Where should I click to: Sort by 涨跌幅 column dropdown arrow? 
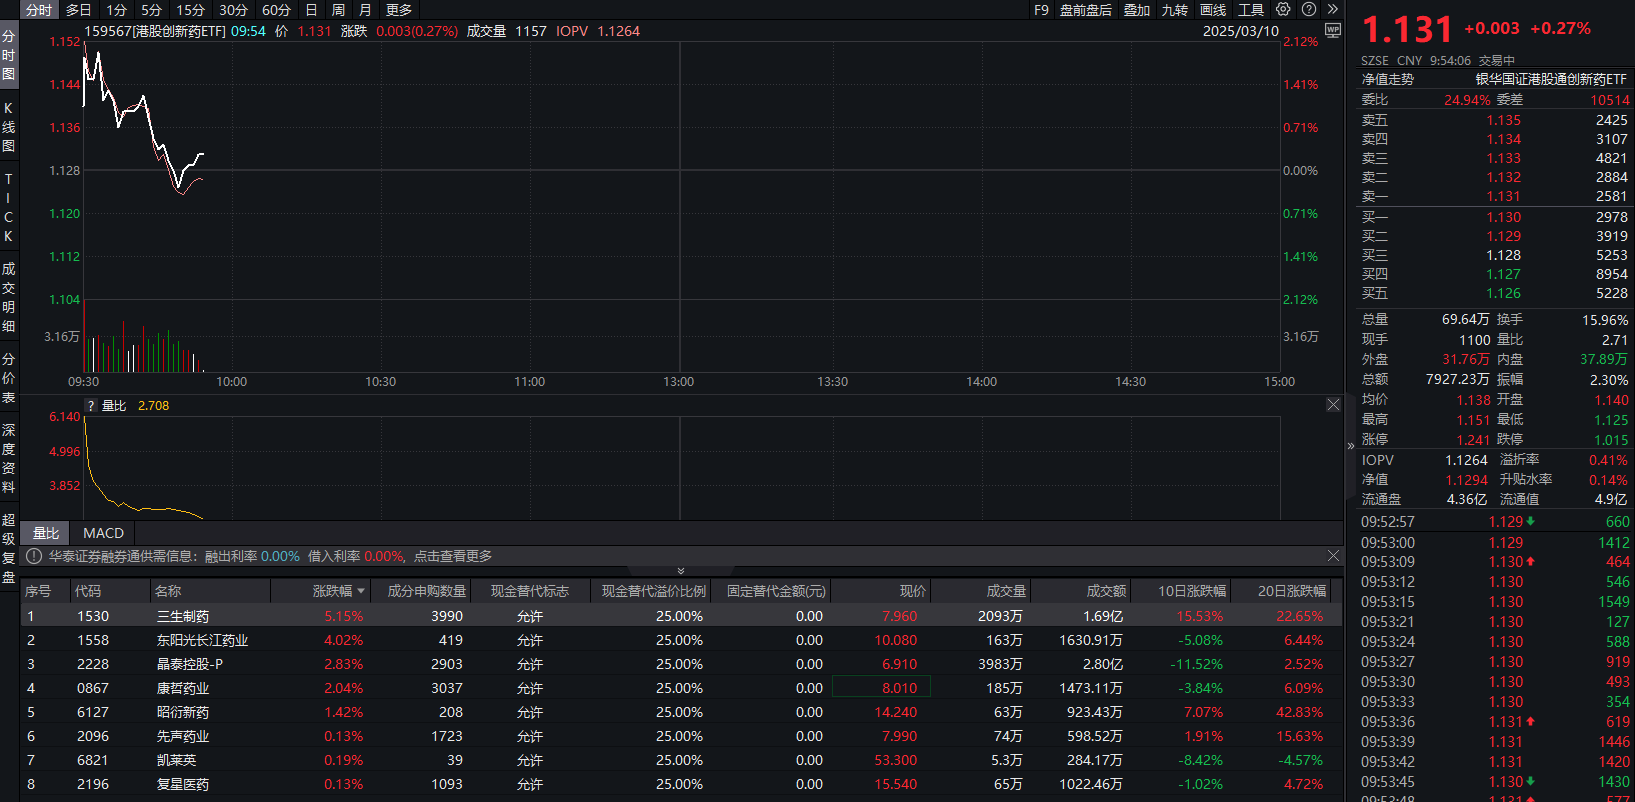tap(361, 591)
